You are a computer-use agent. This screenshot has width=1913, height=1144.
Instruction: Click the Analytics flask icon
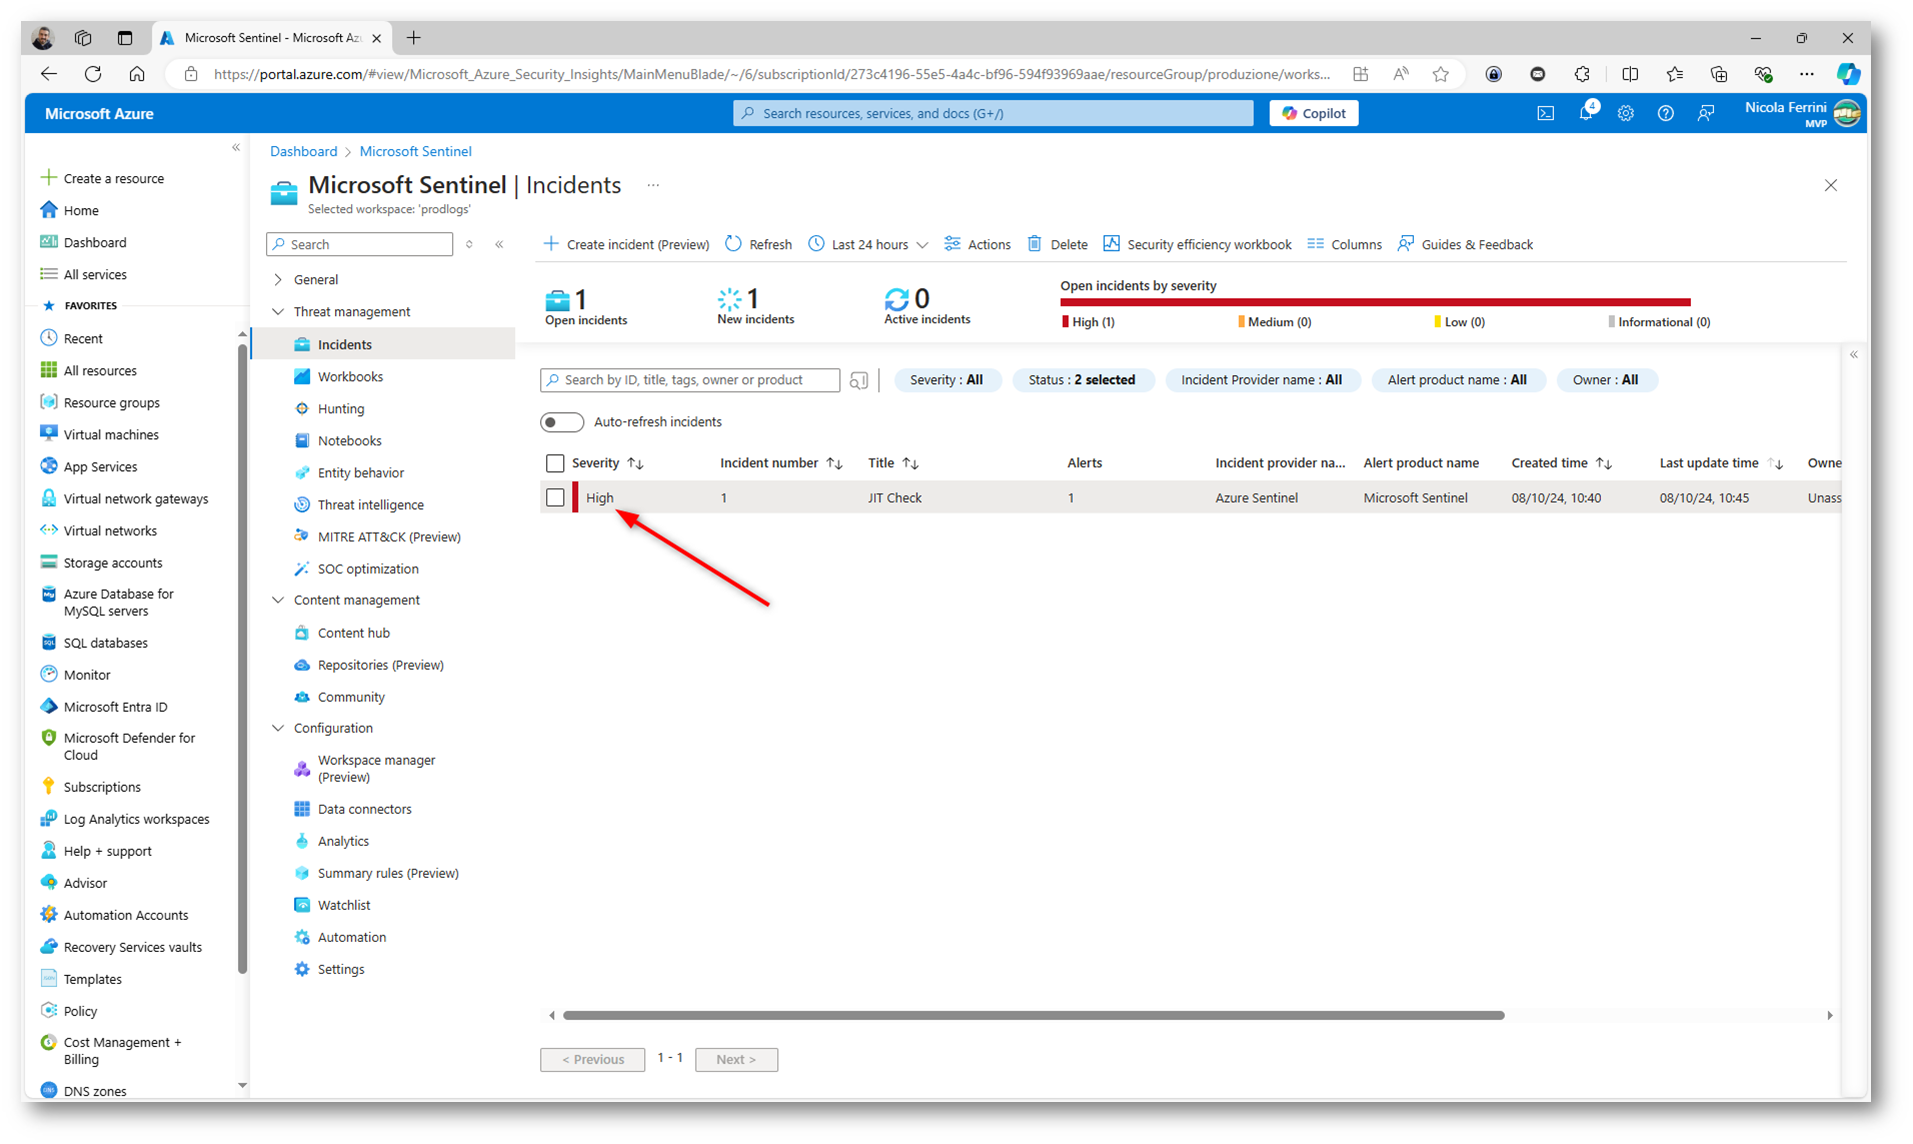pyautogui.click(x=302, y=840)
